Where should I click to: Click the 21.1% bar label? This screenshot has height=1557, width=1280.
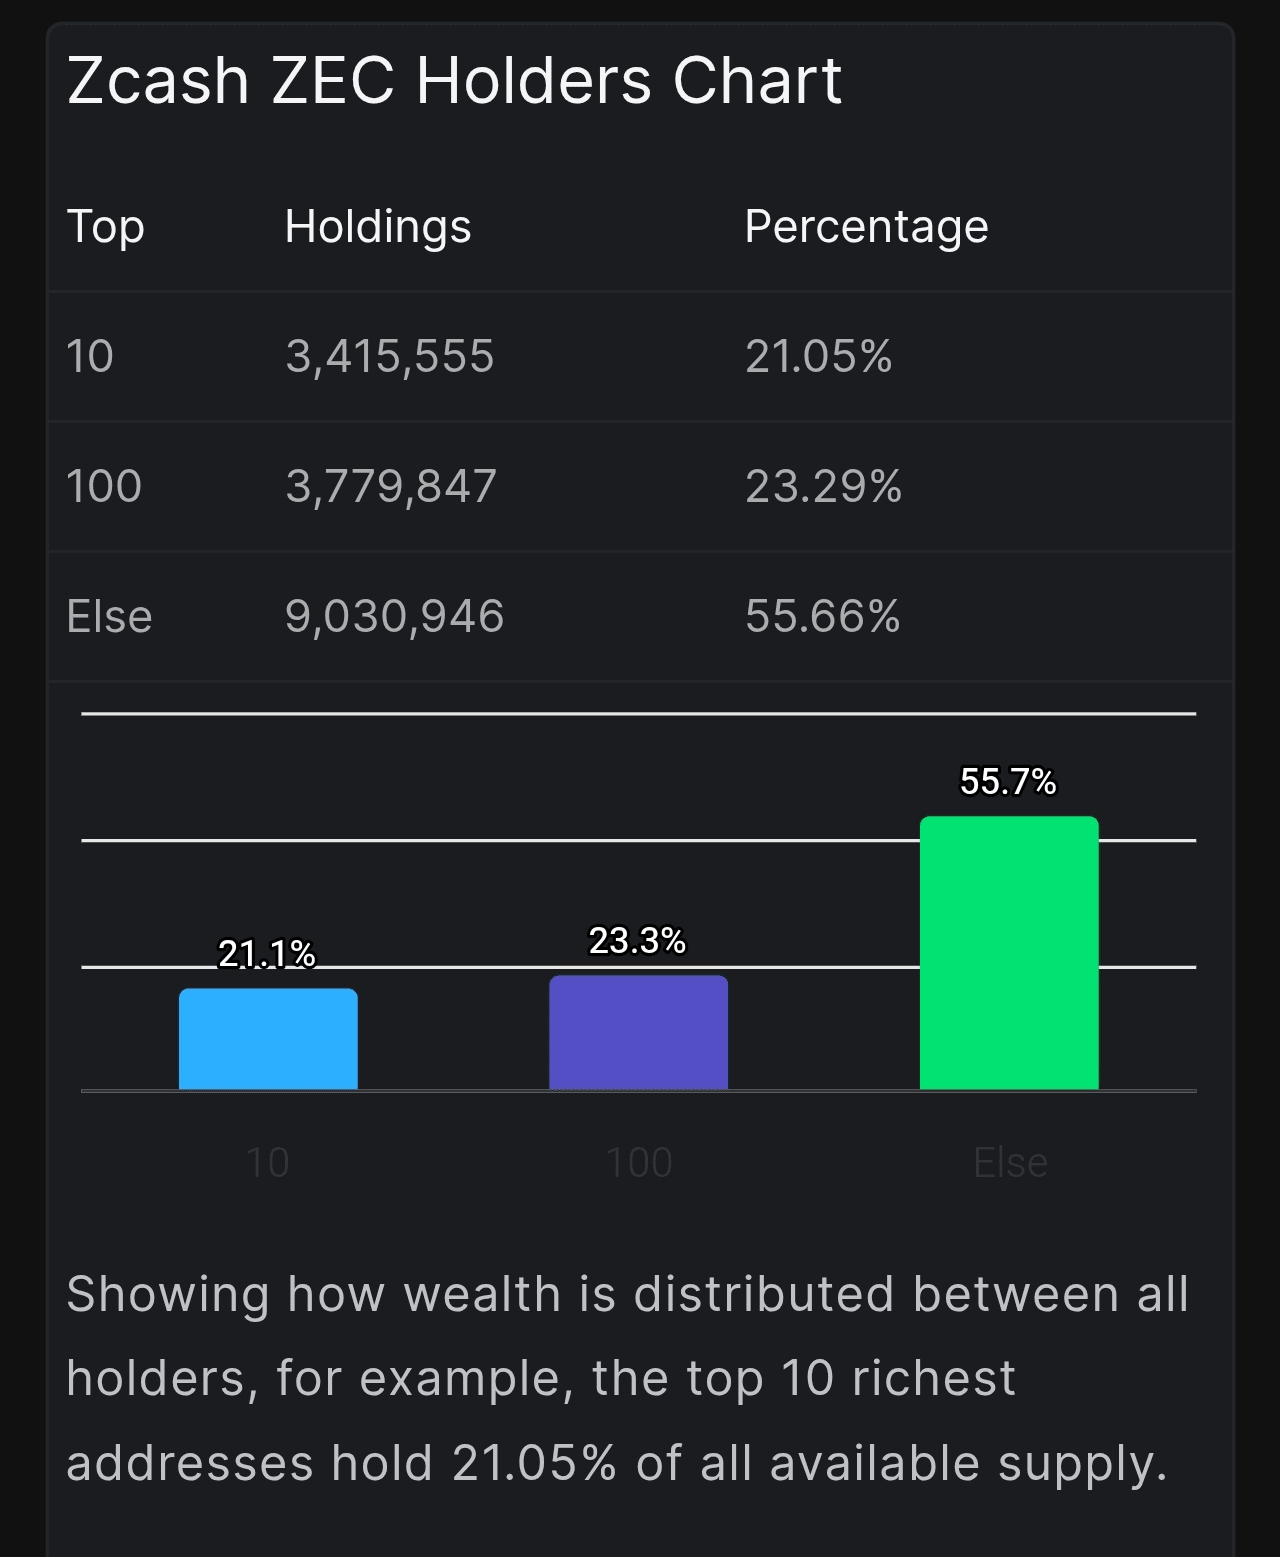point(267,953)
